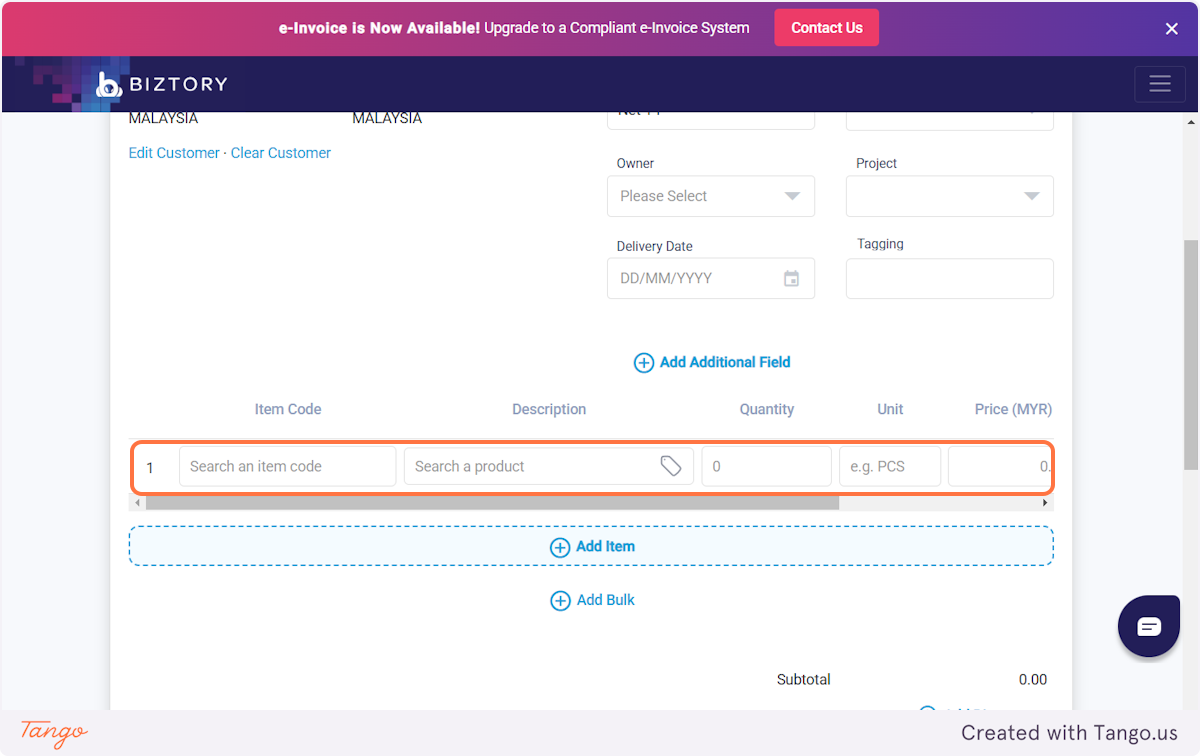Click the Search an item code field
1200x756 pixels.
coord(288,466)
